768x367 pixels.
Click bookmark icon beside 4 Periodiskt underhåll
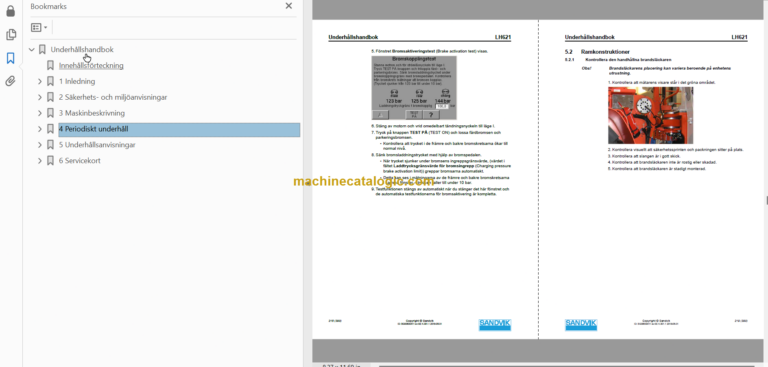tap(50, 129)
